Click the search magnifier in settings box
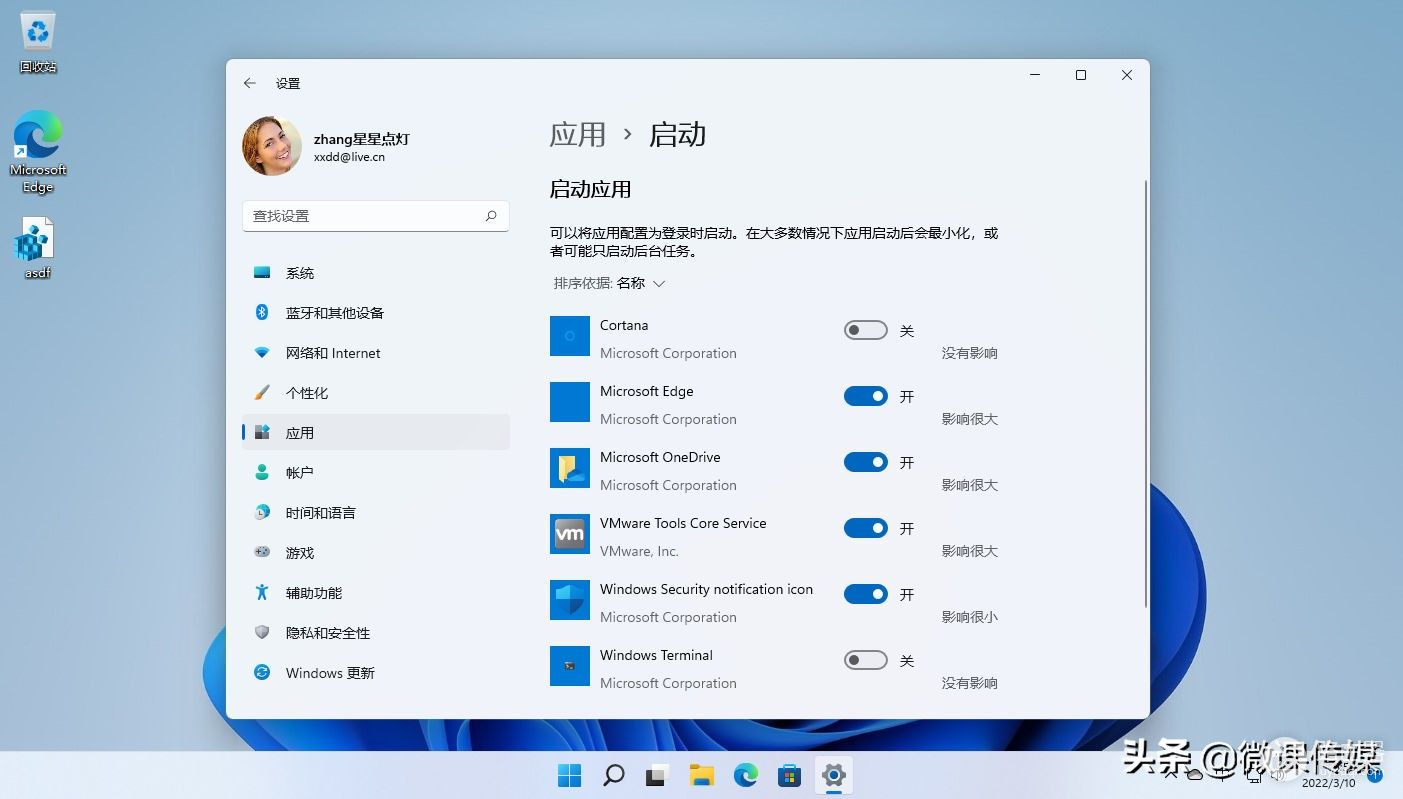The image size is (1403, 799). click(491, 216)
